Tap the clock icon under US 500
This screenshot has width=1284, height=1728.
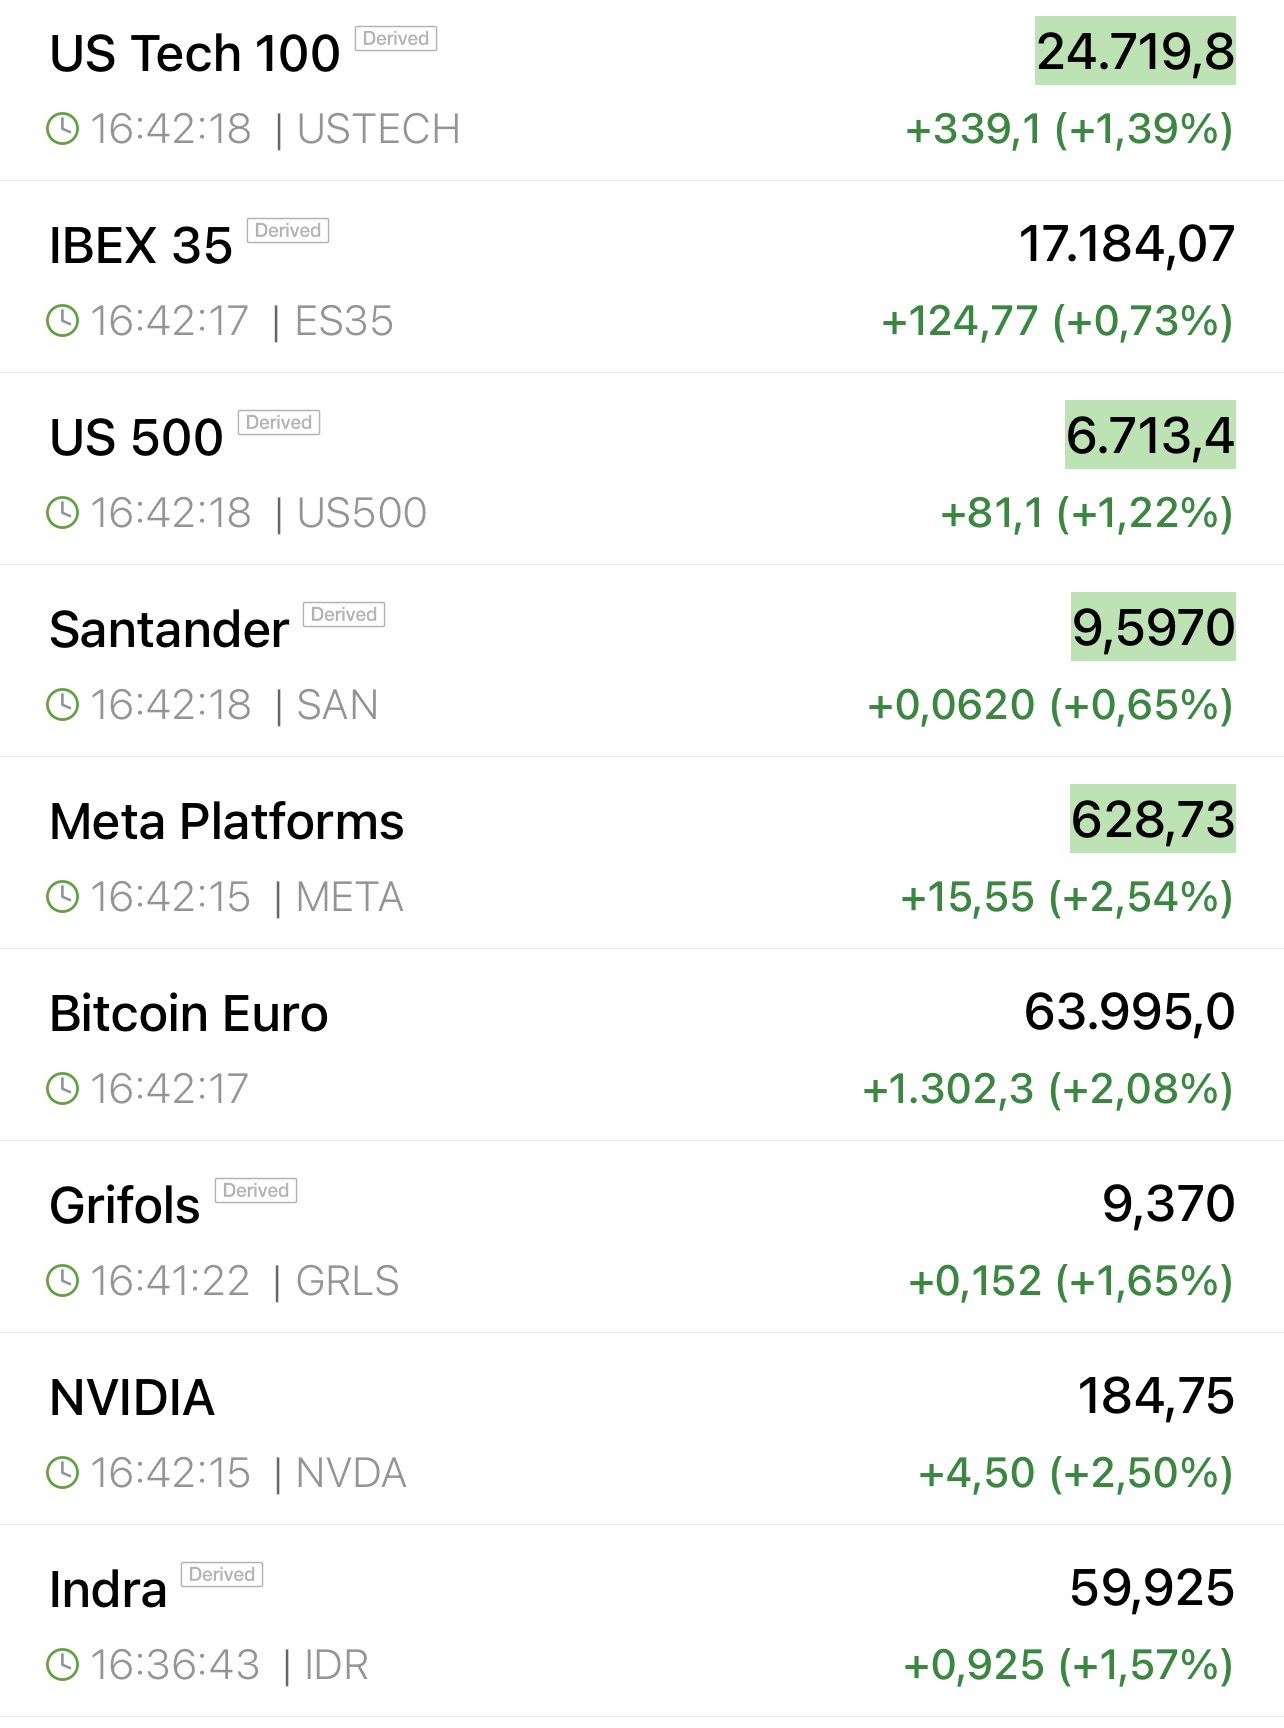pyautogui.click(x=63, y=513)
